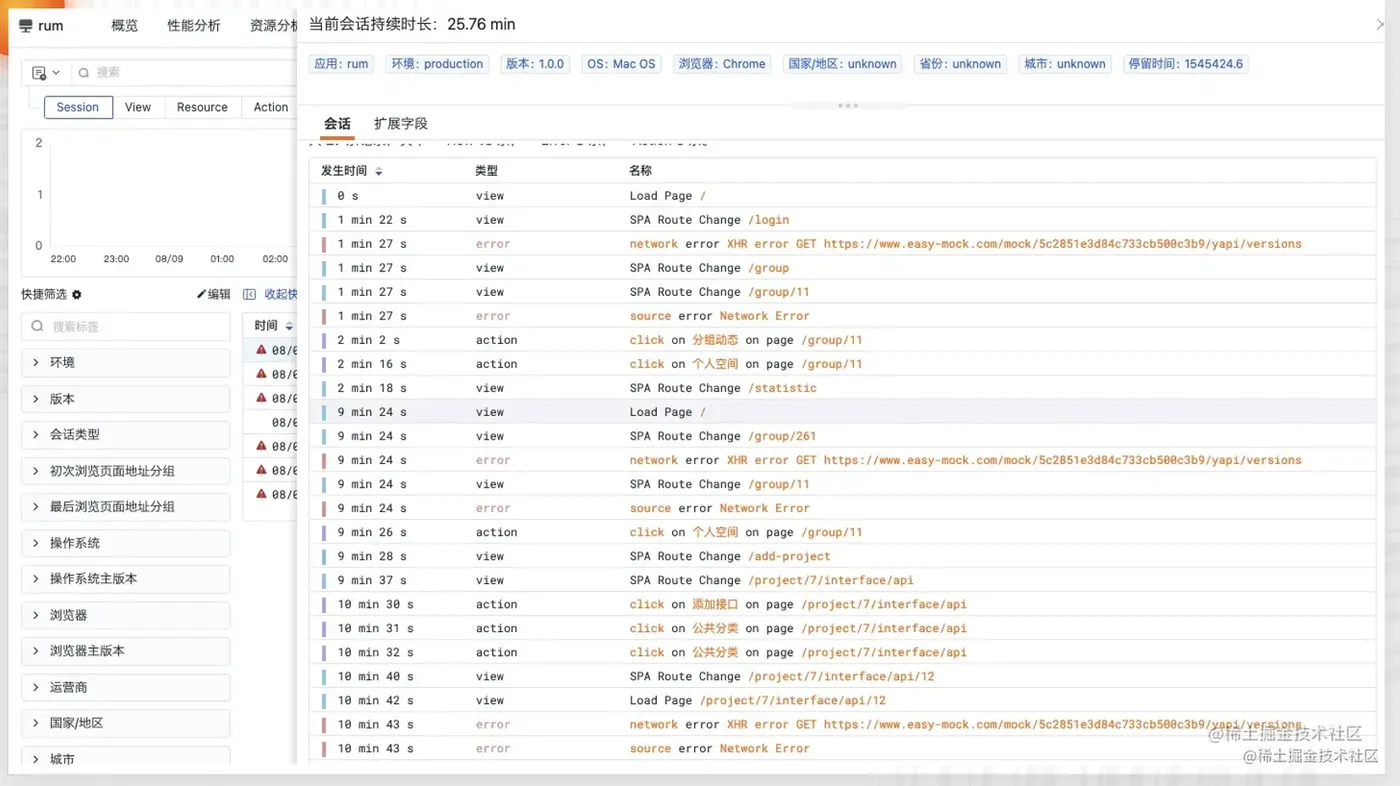Expand the 操作系统主版本 filter group
Image resolution: width=1400 pixels, height=786 pixels.
pos(126,578)
